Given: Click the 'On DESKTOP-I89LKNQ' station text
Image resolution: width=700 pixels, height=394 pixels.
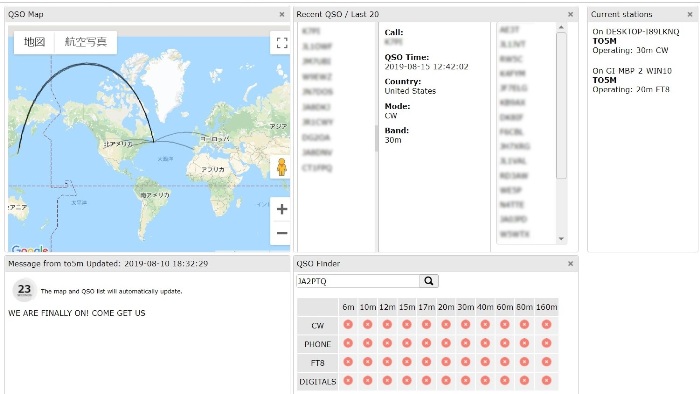Looking at the screenshot, I should (636, 32).
